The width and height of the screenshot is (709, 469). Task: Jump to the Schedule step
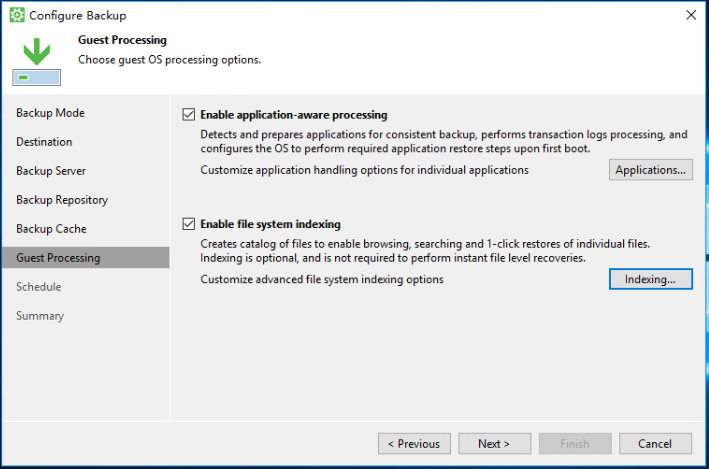coord(39,286)
